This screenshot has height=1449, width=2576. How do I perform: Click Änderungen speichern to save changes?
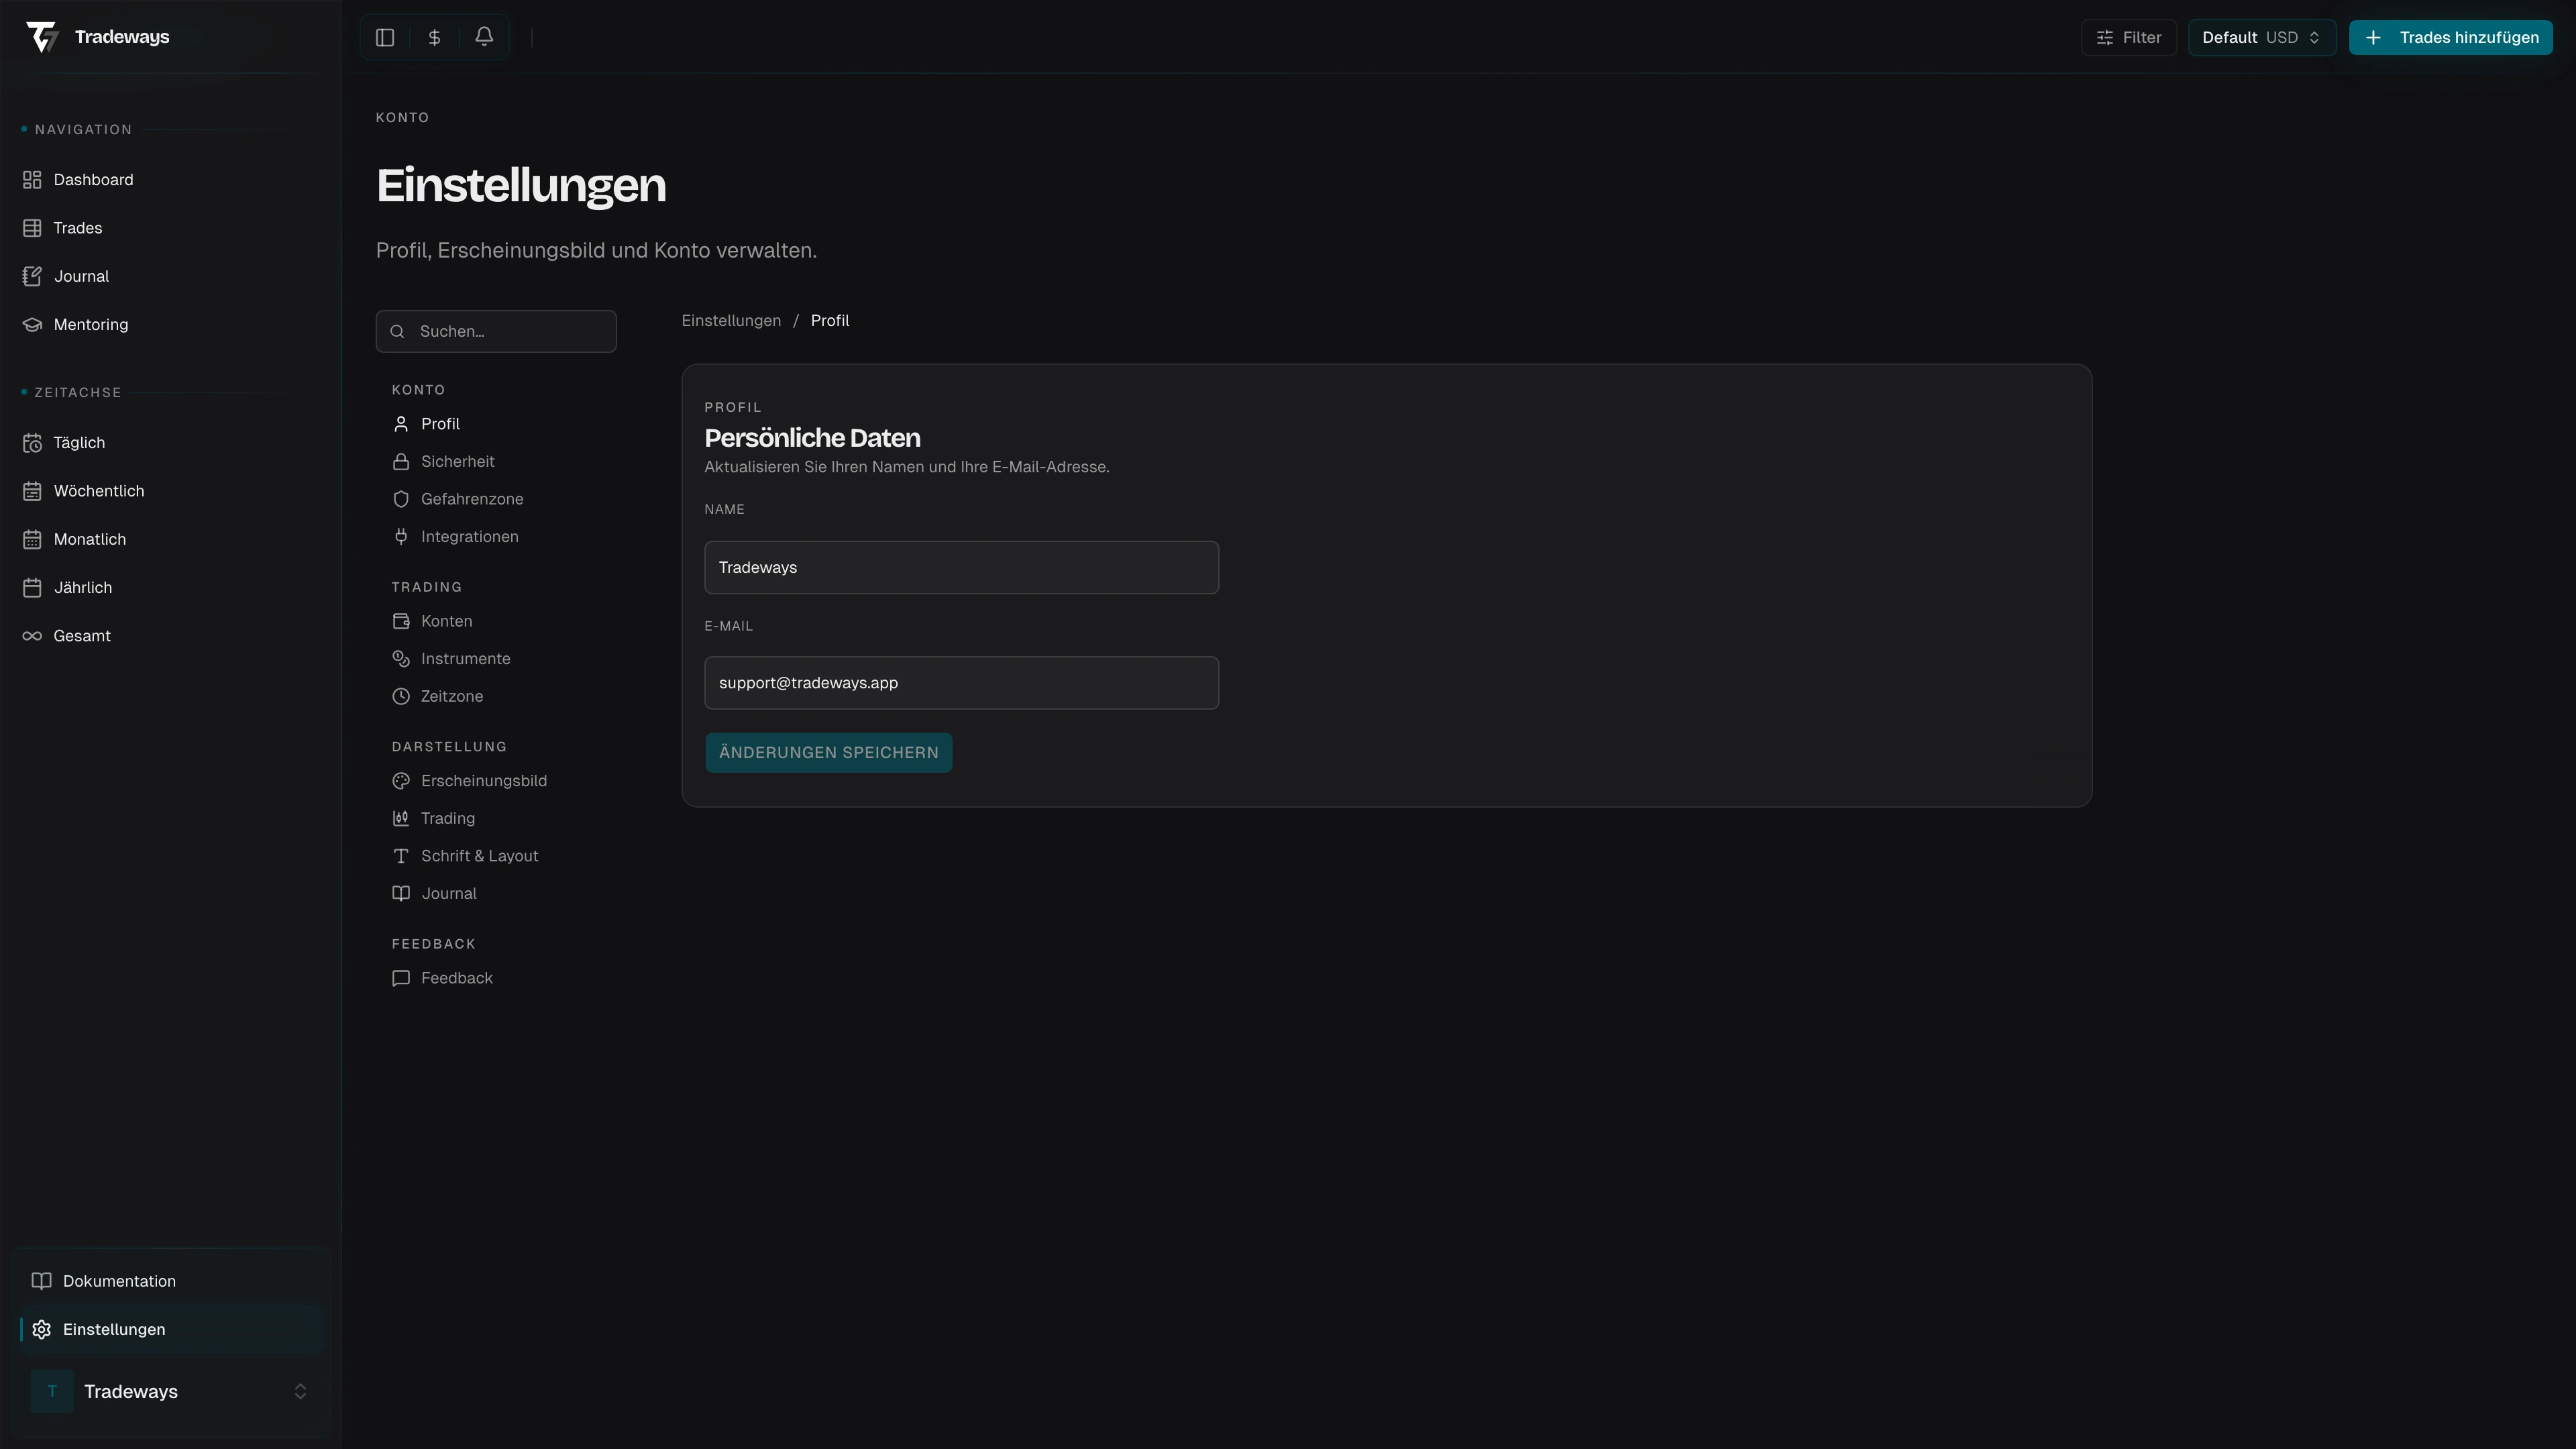point(827,752)
